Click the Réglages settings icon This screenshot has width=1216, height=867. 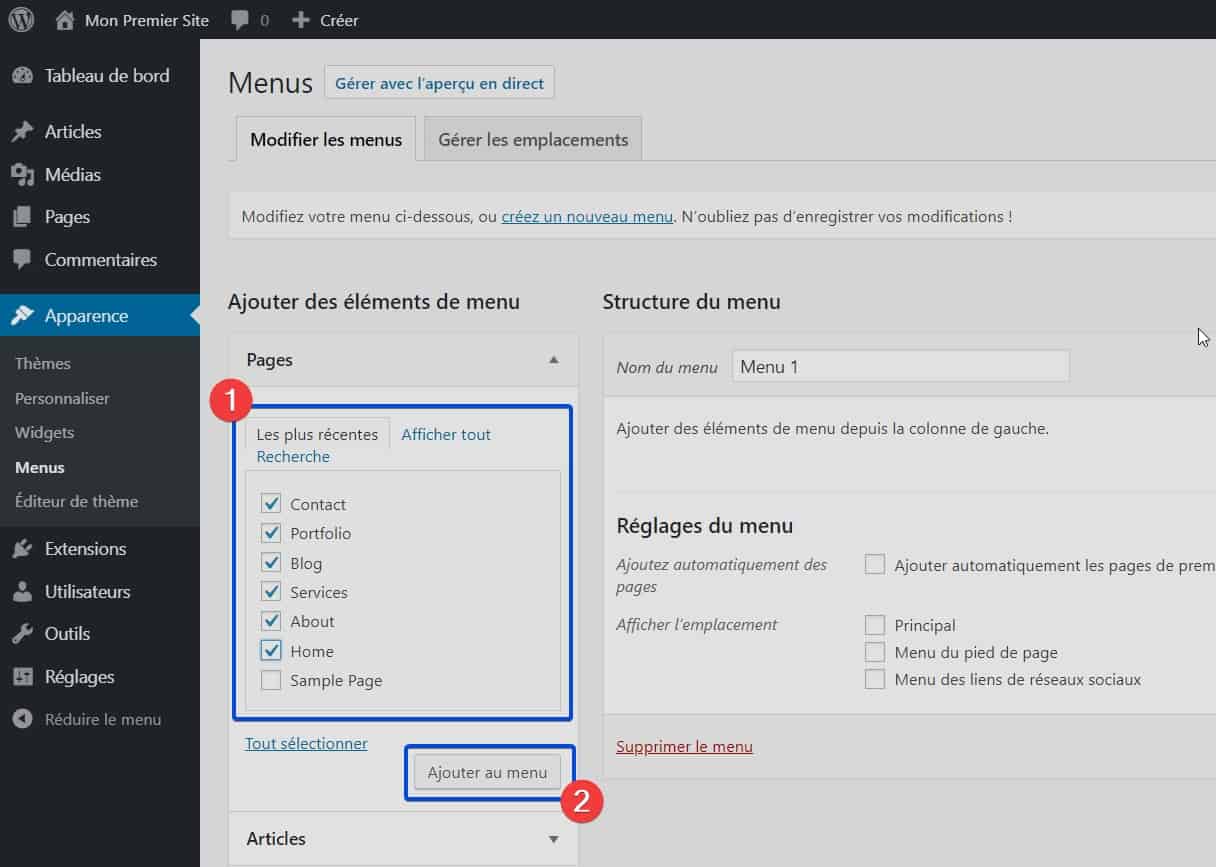(22, 677)
